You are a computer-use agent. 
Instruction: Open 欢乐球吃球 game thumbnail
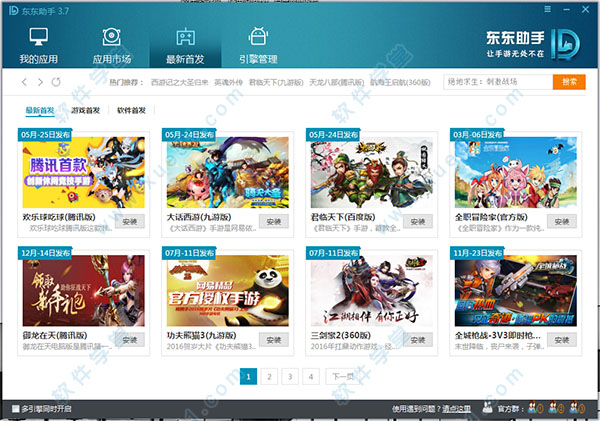83,173
